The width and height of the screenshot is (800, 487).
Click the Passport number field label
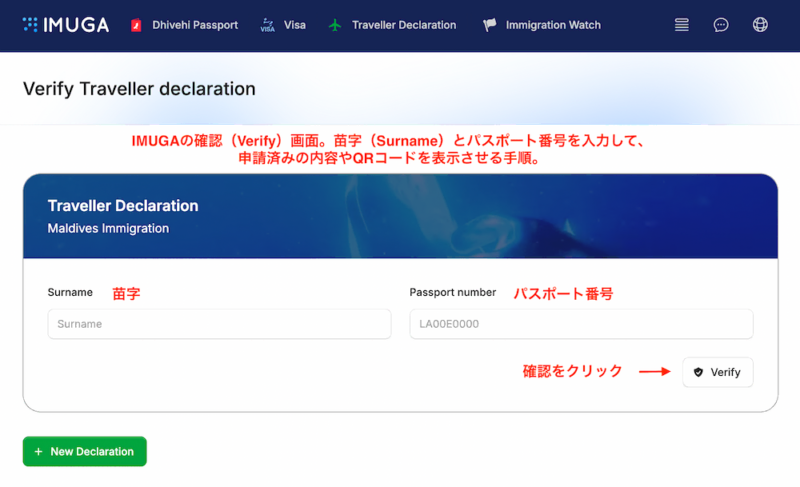coord(453,292)
